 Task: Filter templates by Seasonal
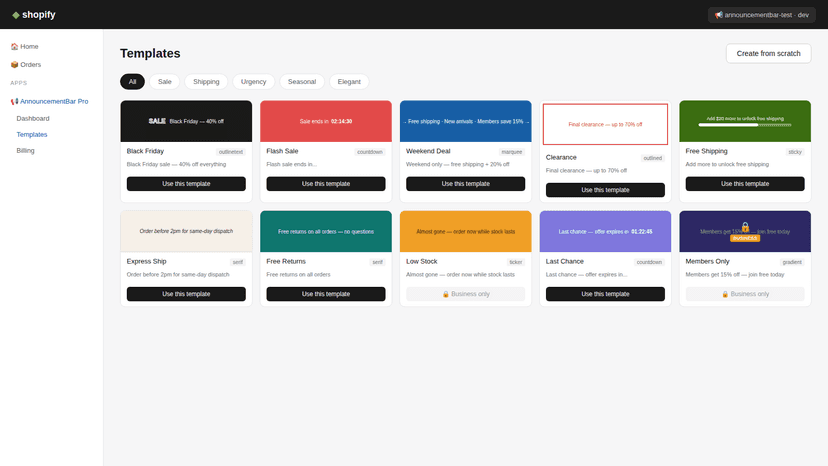click(302, 81)
